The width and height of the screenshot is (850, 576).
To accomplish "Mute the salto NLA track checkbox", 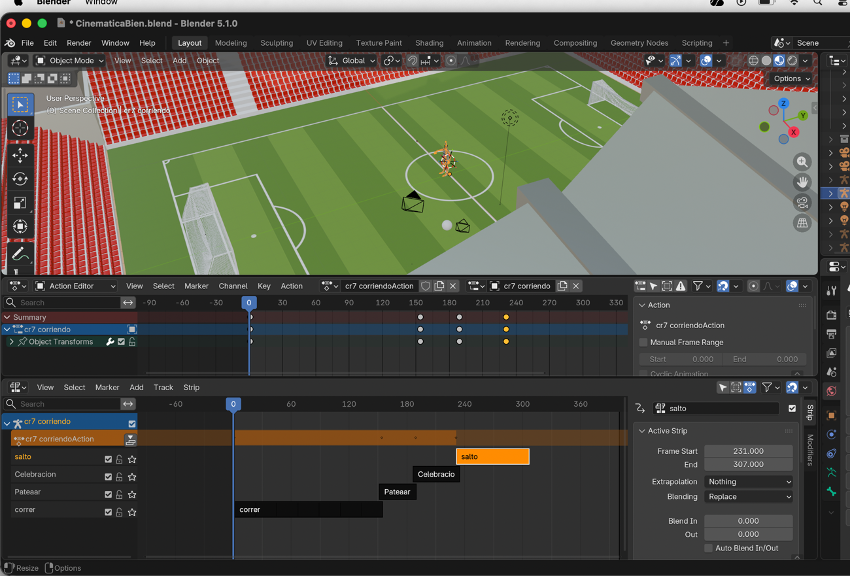I will tap(108, 458).
